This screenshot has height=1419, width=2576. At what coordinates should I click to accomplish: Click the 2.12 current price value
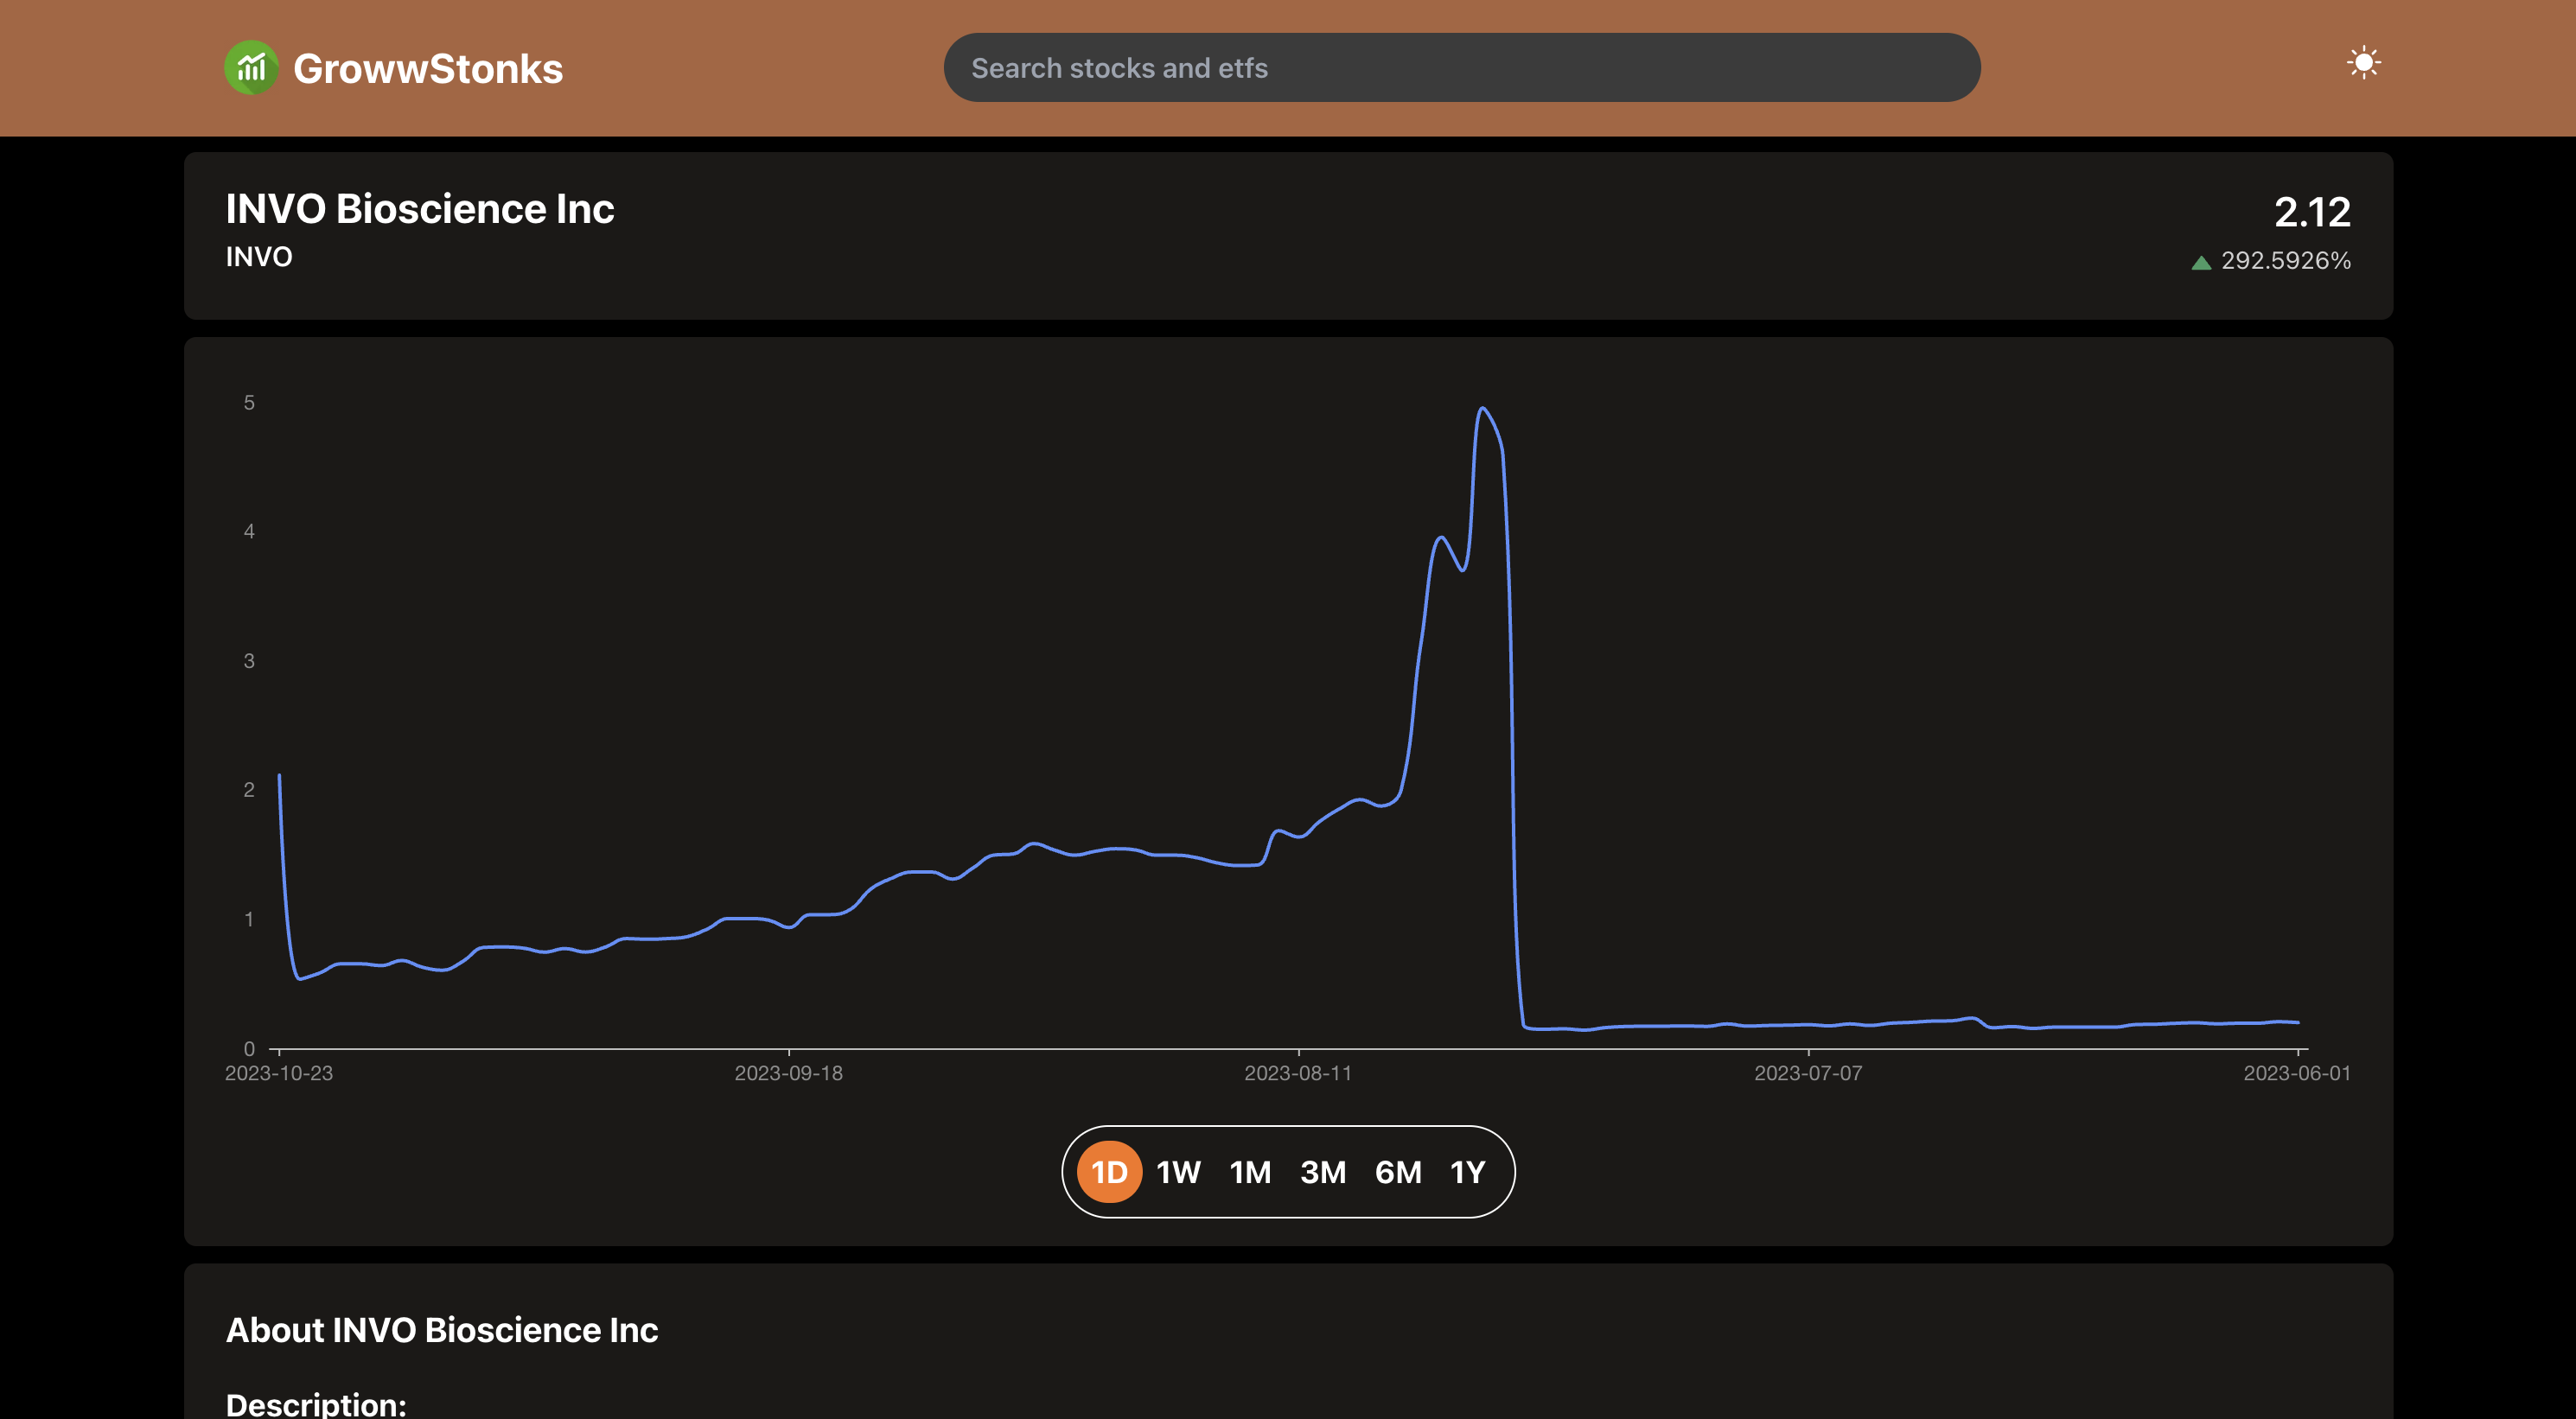(2311, 212)
